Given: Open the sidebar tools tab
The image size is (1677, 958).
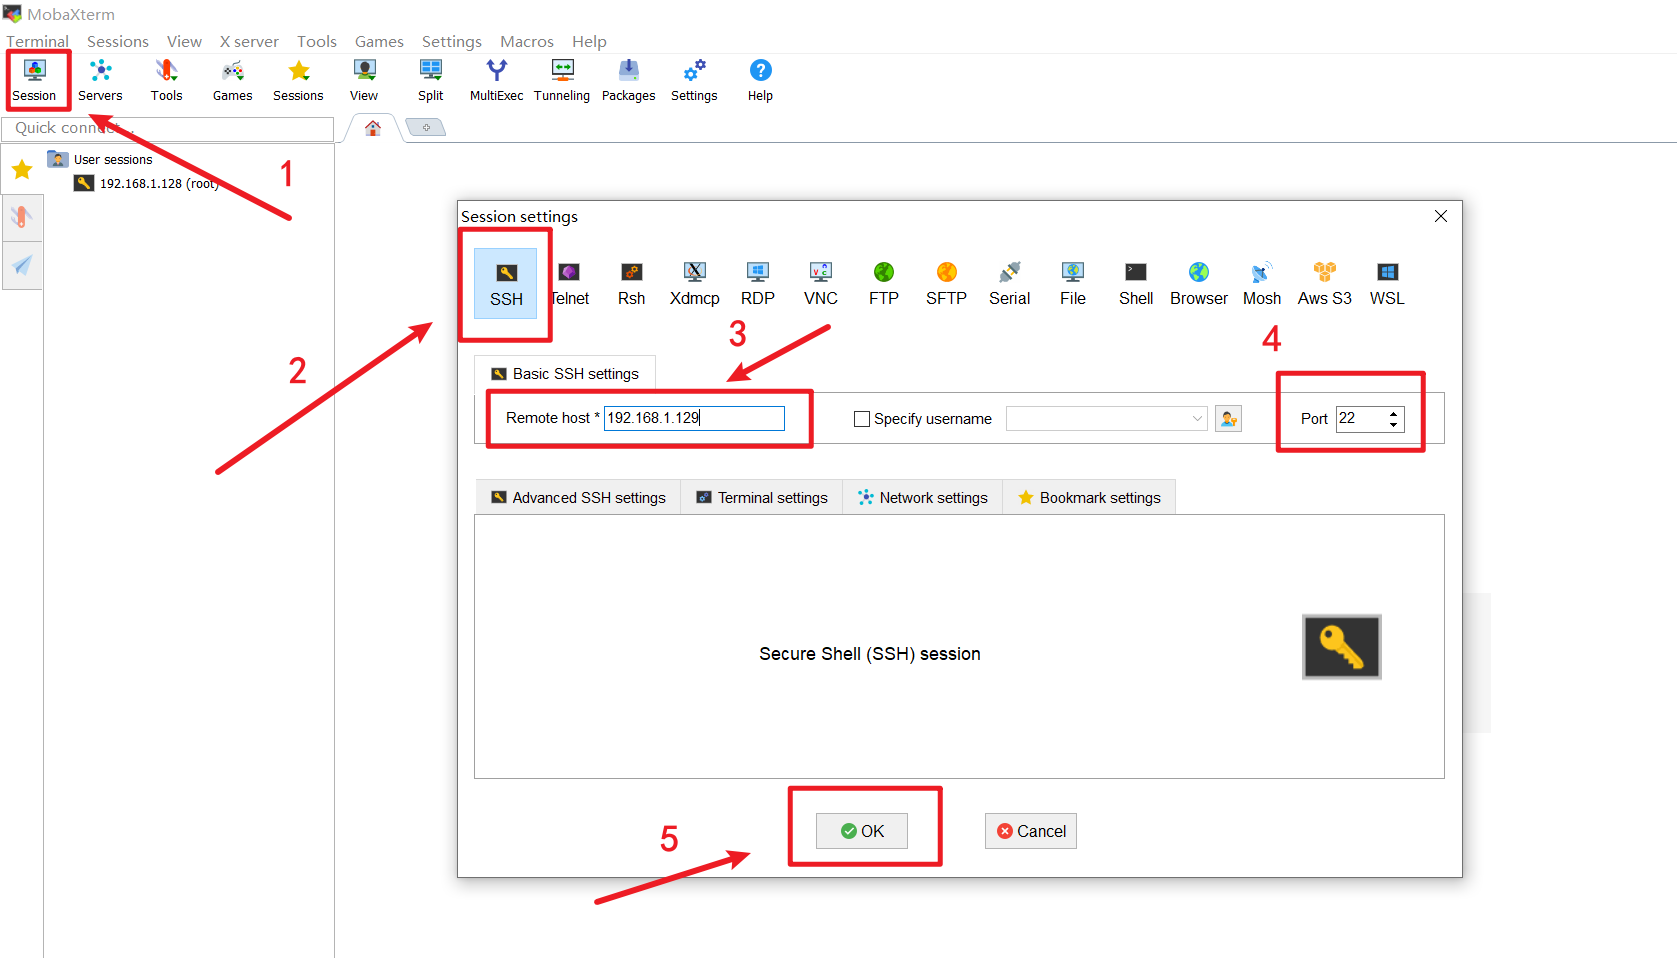Looking at the screenshot, I should pos(22,217).
